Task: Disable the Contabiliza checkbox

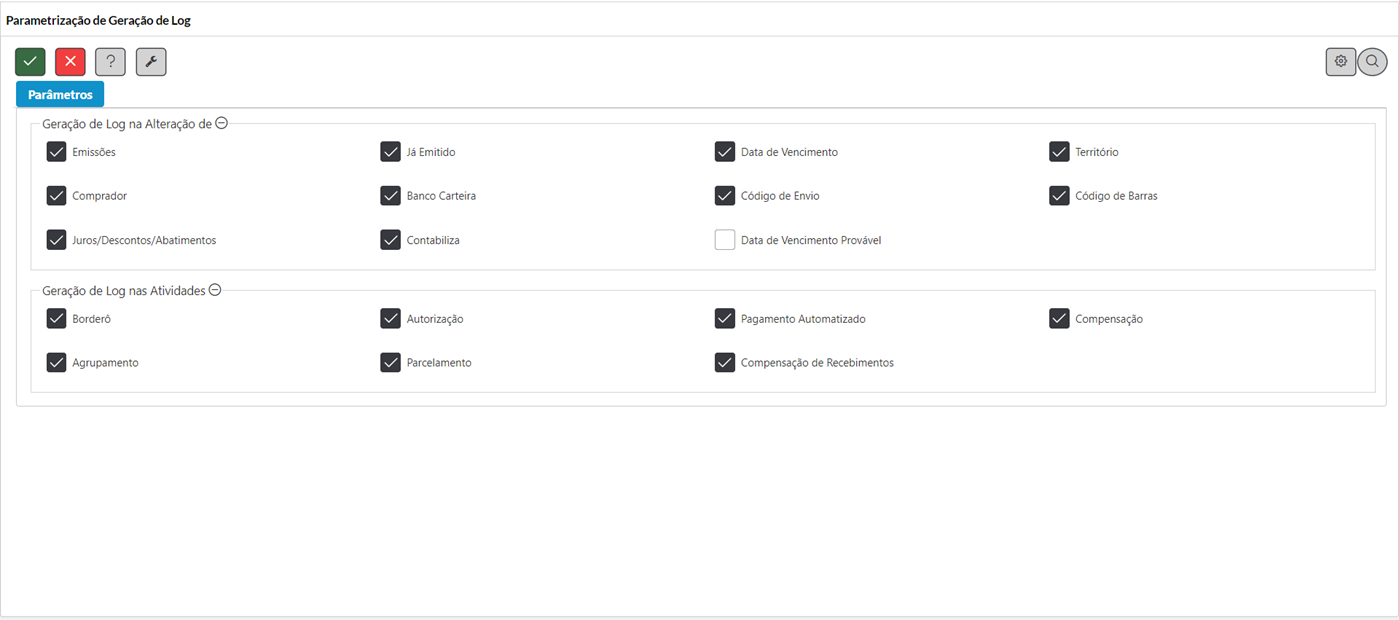Action: click(390, 240)
